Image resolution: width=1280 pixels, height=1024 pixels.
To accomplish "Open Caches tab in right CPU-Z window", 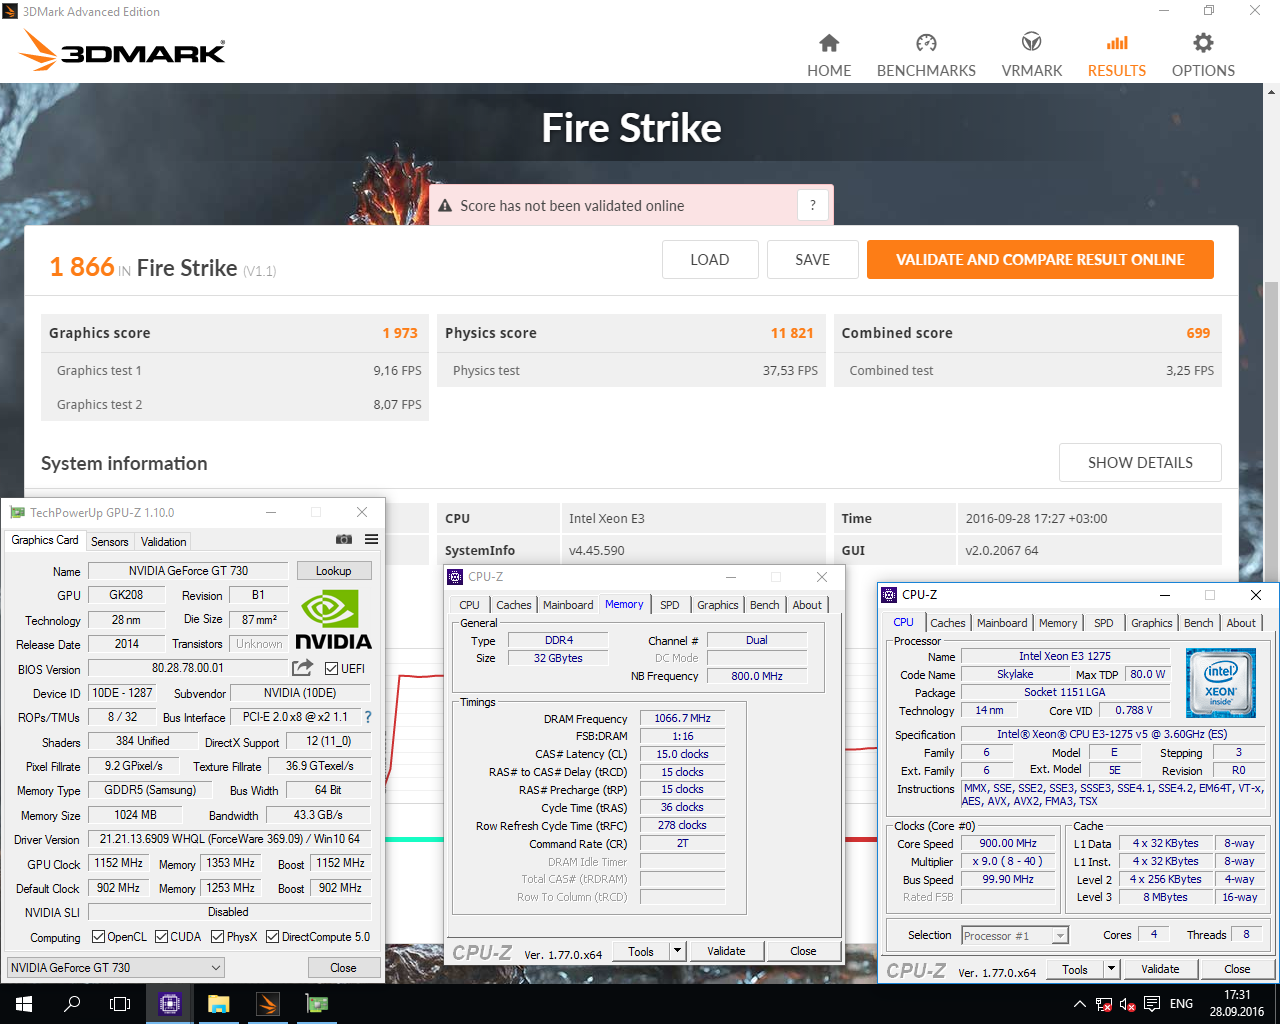I will click(948, 623).
